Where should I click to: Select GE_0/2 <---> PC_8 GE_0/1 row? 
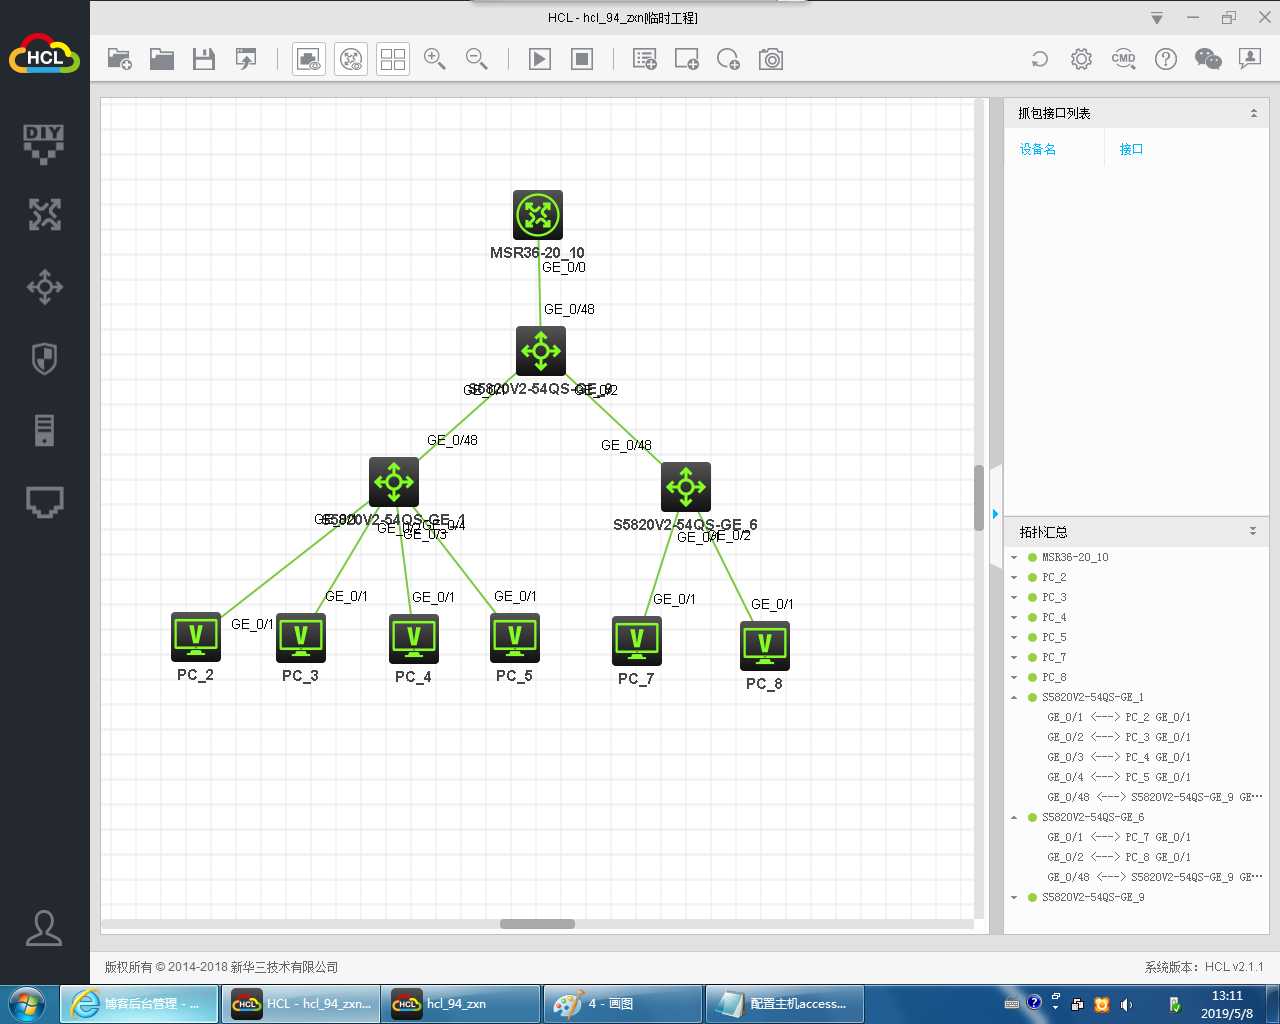pos(1119,857)
